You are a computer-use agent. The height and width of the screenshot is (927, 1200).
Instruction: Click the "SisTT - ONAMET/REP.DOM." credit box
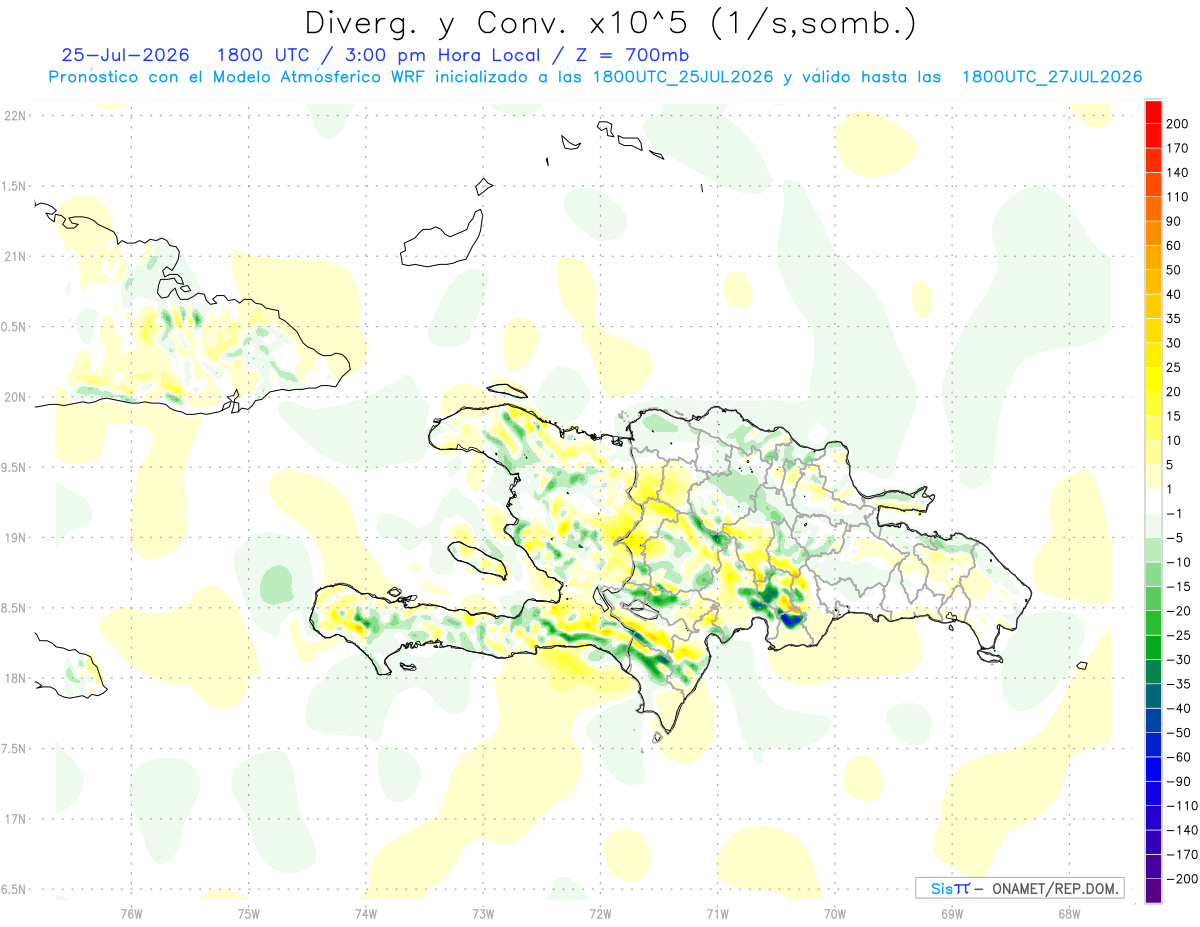[1019, 888]
